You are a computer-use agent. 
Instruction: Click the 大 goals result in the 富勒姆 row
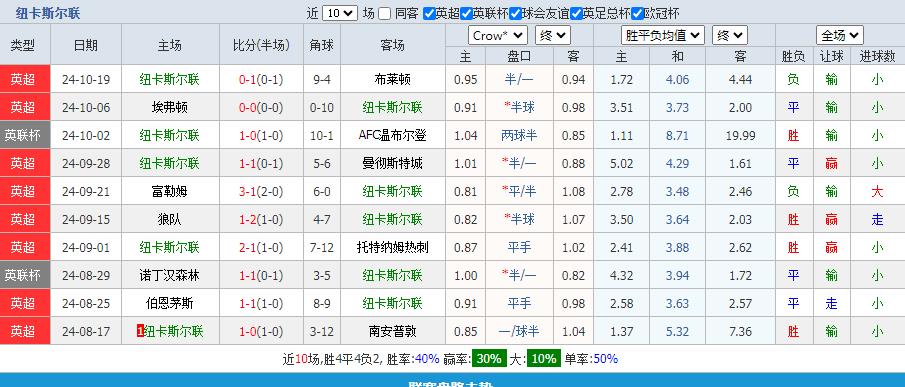(x=877, y=191)
